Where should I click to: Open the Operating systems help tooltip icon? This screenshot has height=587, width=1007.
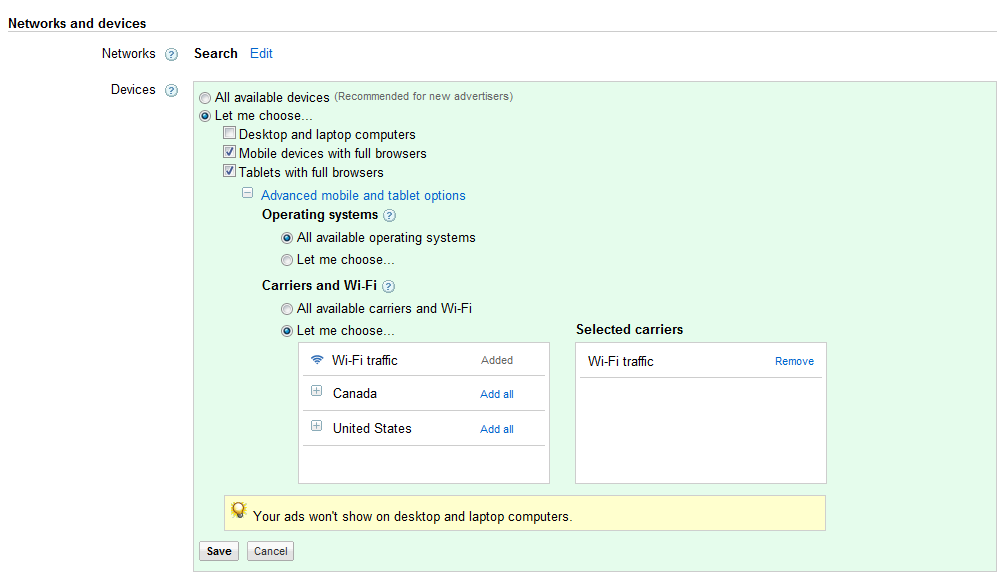[390, 215]
